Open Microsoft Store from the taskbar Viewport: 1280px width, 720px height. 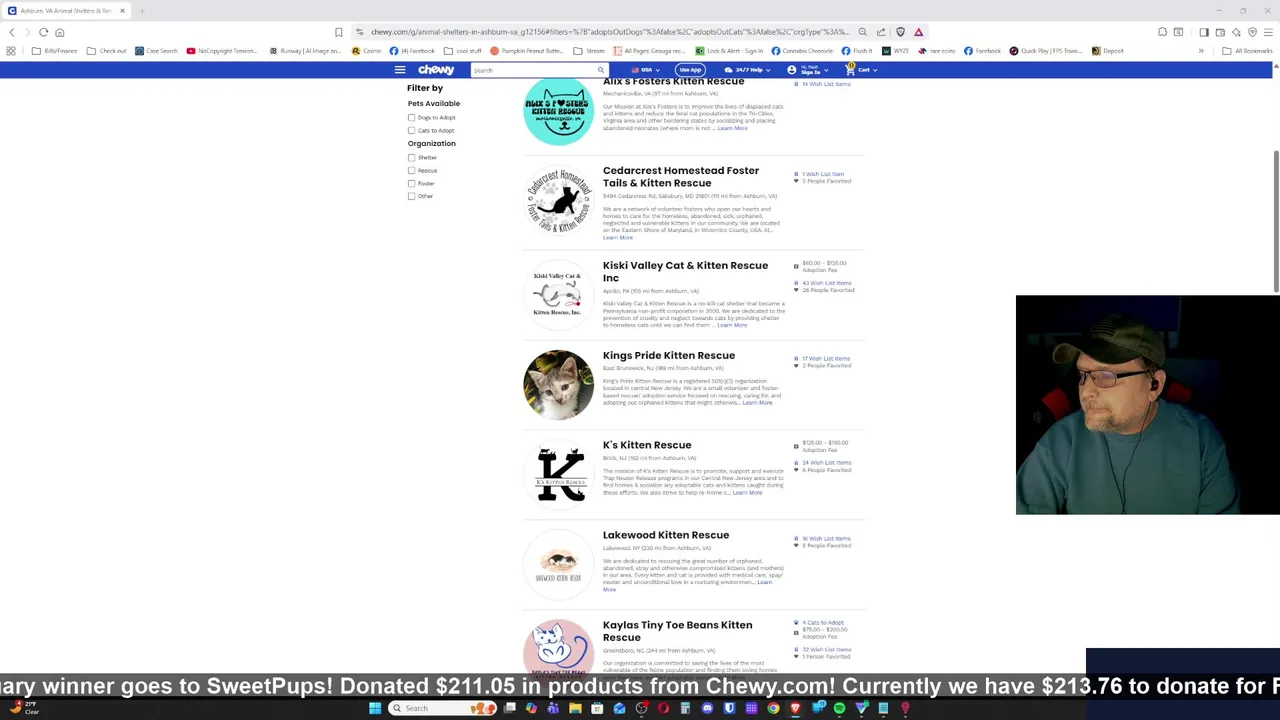[x=597, y=708]
